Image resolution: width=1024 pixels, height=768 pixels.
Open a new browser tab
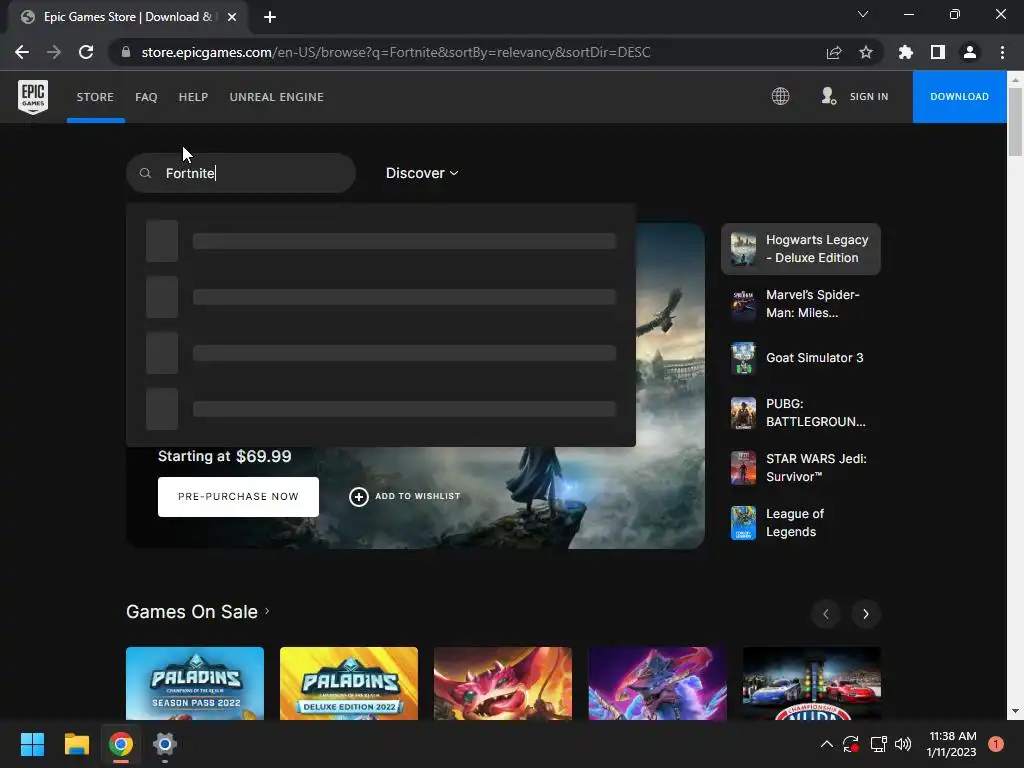pos(270,17)
